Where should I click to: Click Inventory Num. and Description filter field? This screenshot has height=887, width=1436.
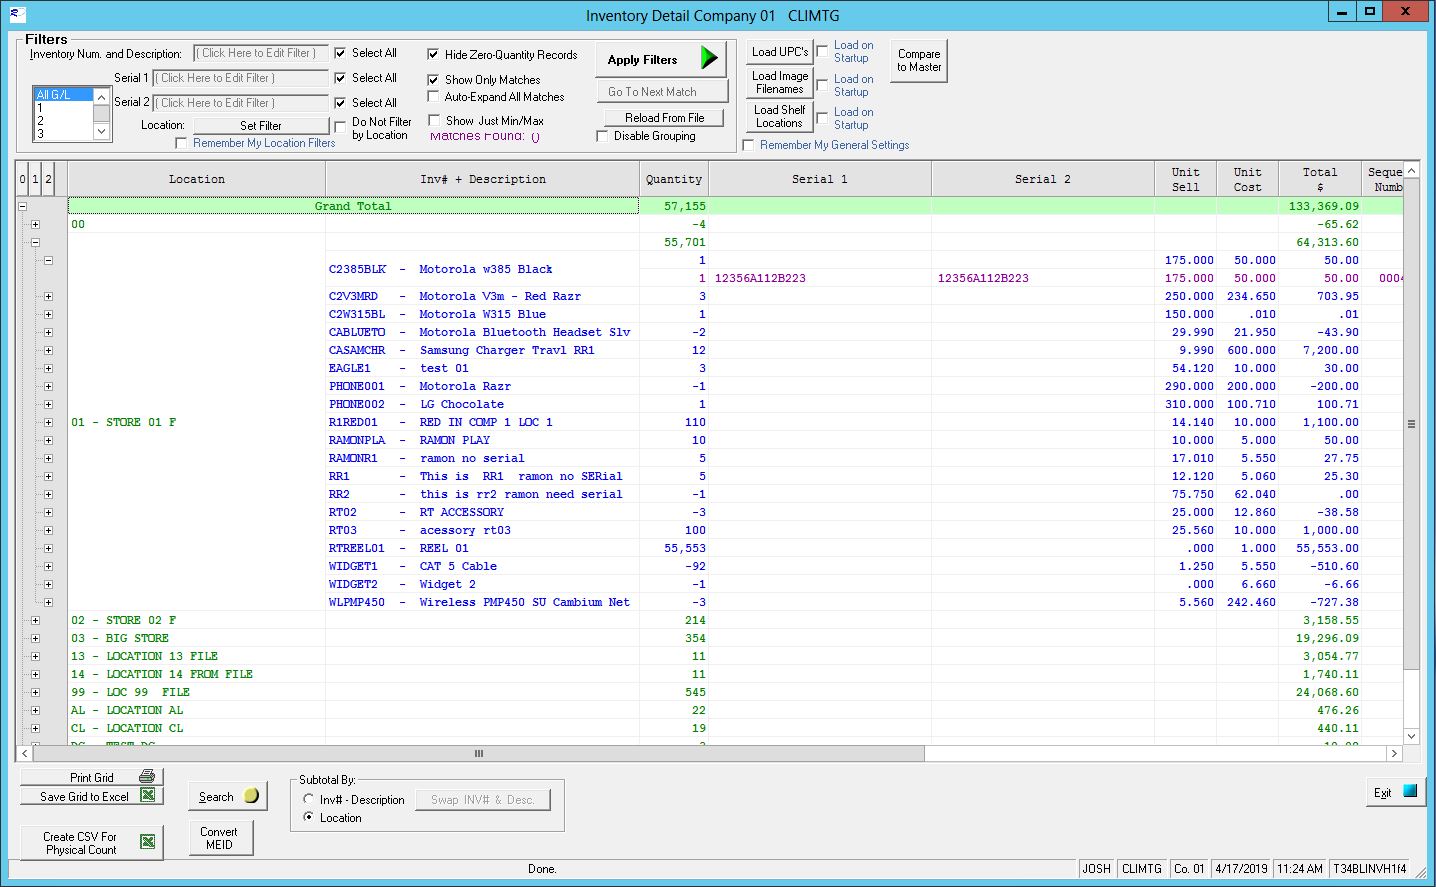(260, 53)
